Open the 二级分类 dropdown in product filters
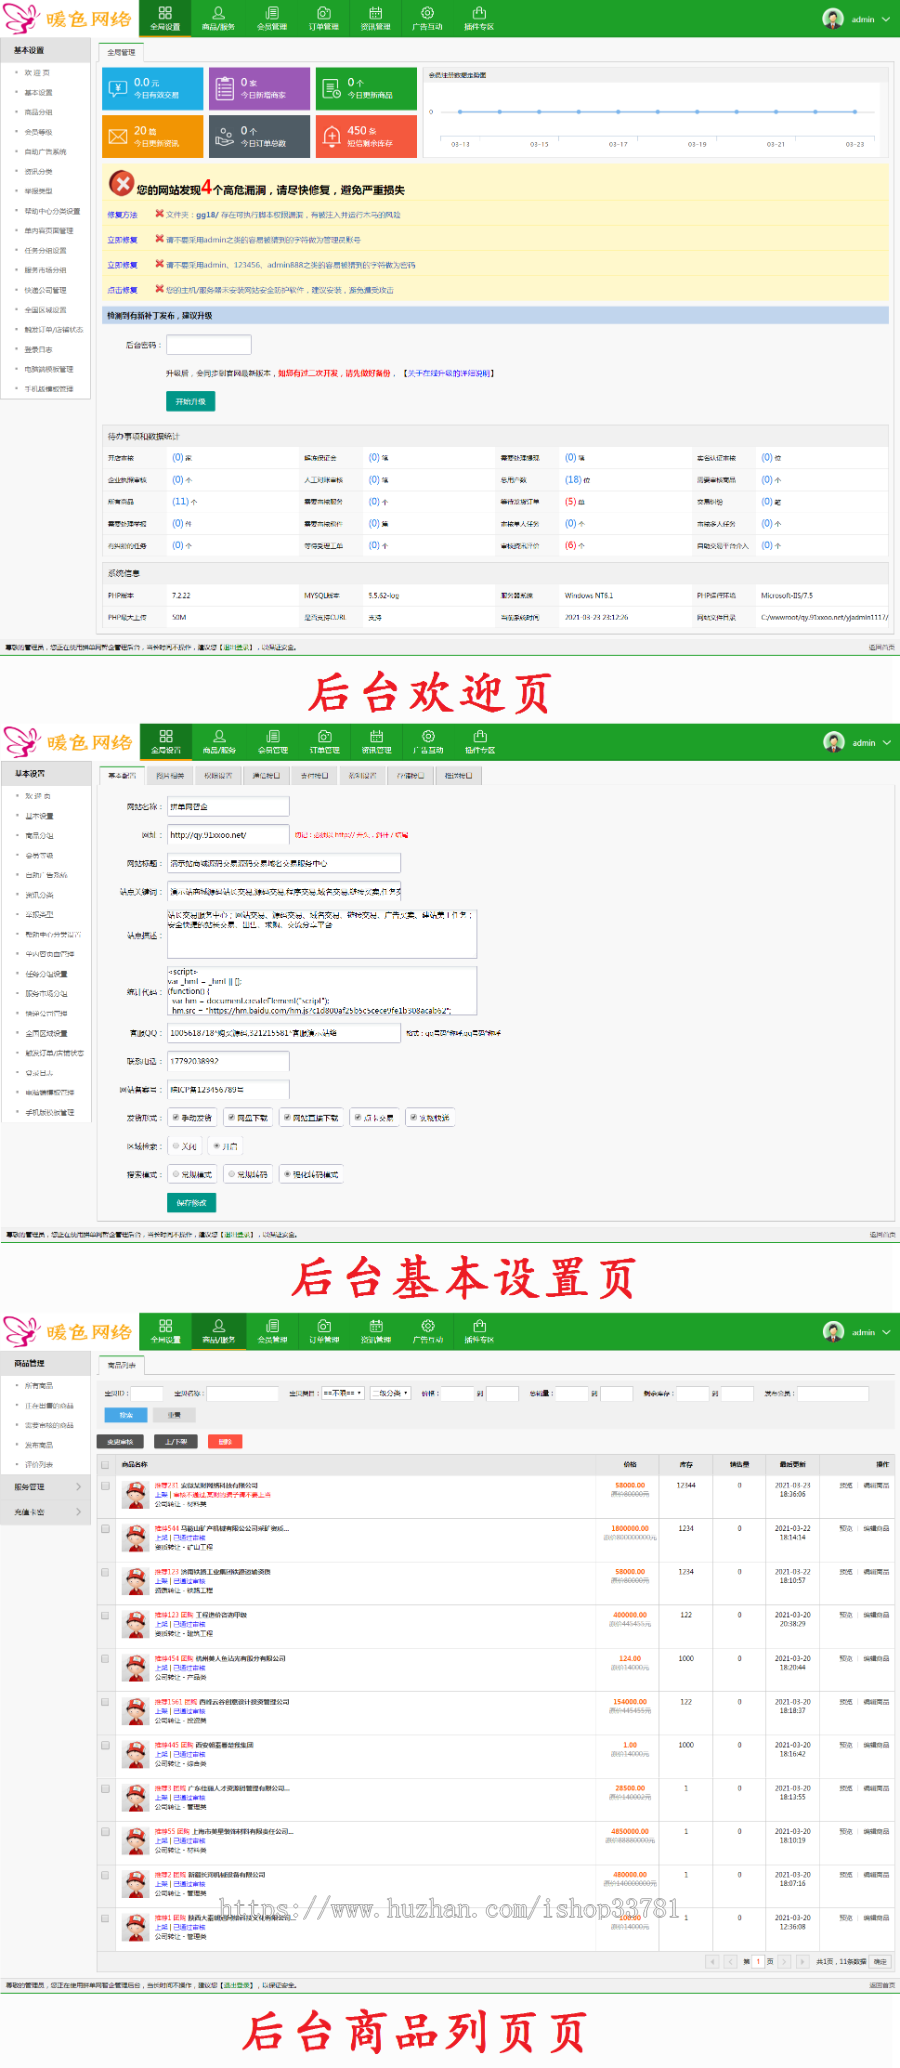Screen dimensions: 900x2068 [390, 1393]
